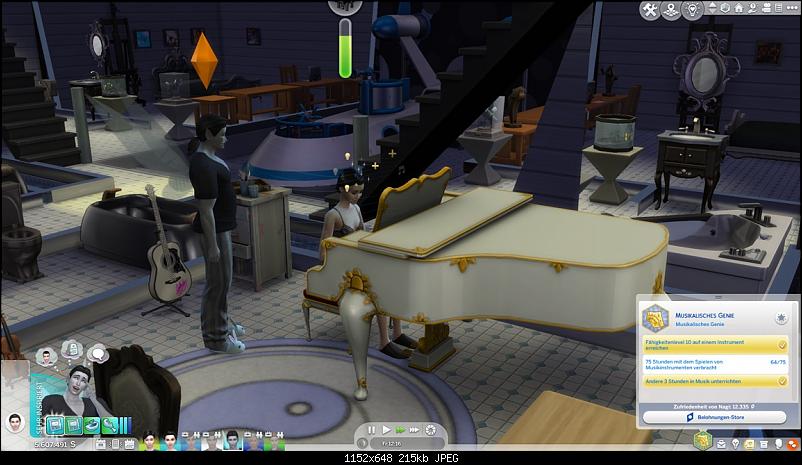Click the green vertical progress bar
The height and width of the screenshot is (465, 802).
(345, 48)
